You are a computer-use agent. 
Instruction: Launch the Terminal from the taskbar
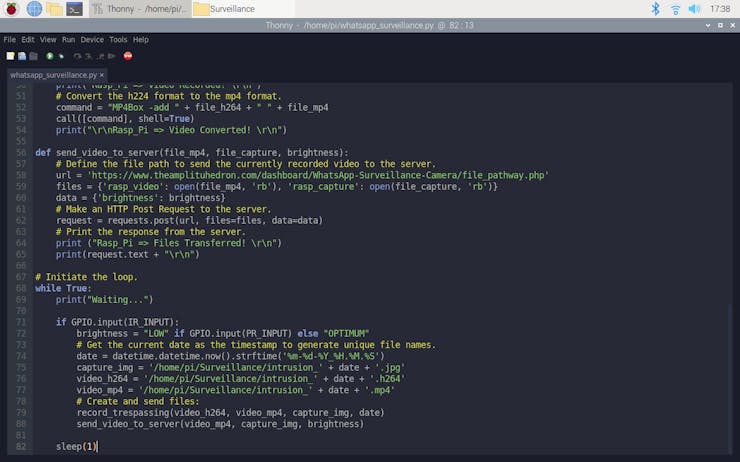tap(75, 9)
